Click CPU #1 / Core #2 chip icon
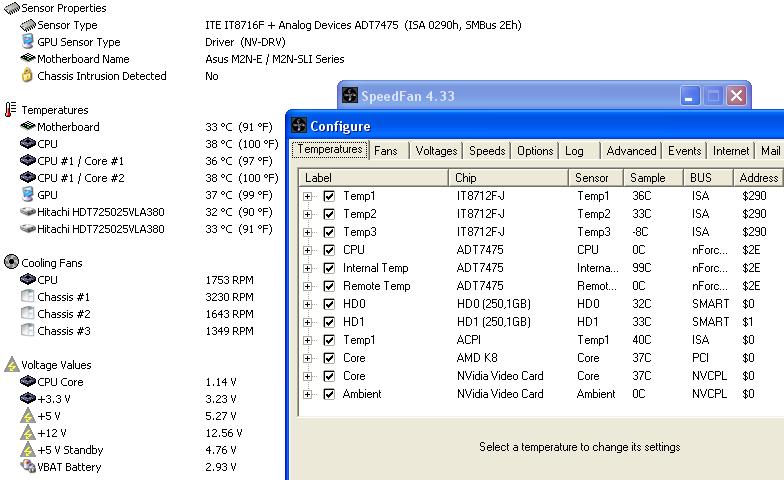 (x=28, y=178)
